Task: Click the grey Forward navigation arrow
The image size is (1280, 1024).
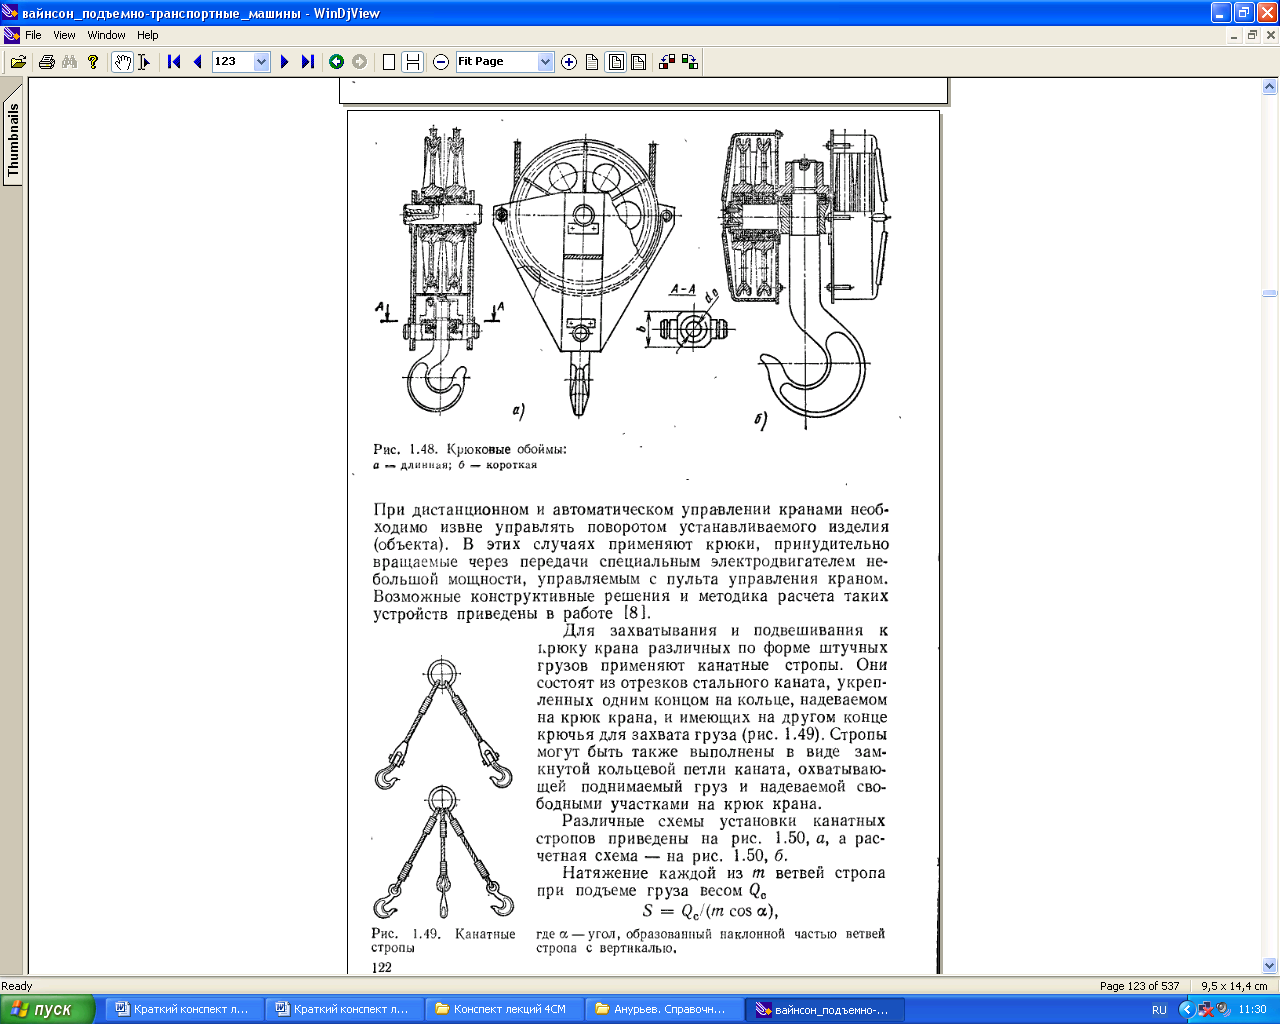Action: pos(360,62)
